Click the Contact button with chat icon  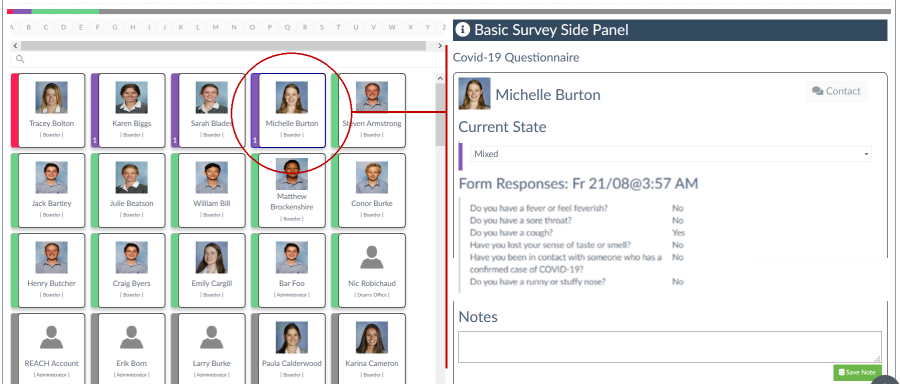[x=836, y=91]
